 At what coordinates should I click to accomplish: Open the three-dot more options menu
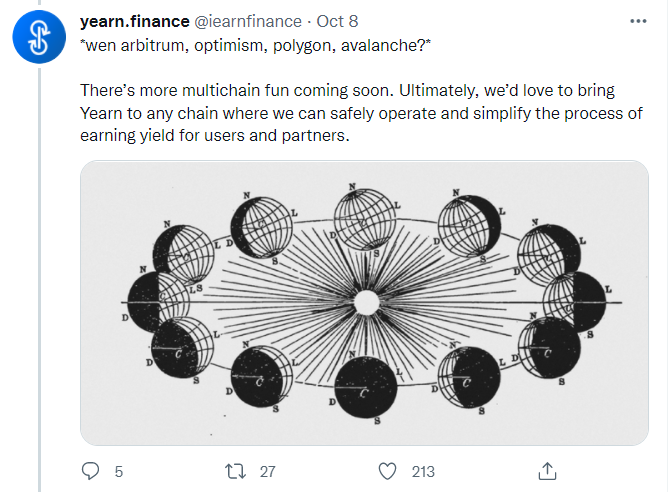[x=637, y=22]
